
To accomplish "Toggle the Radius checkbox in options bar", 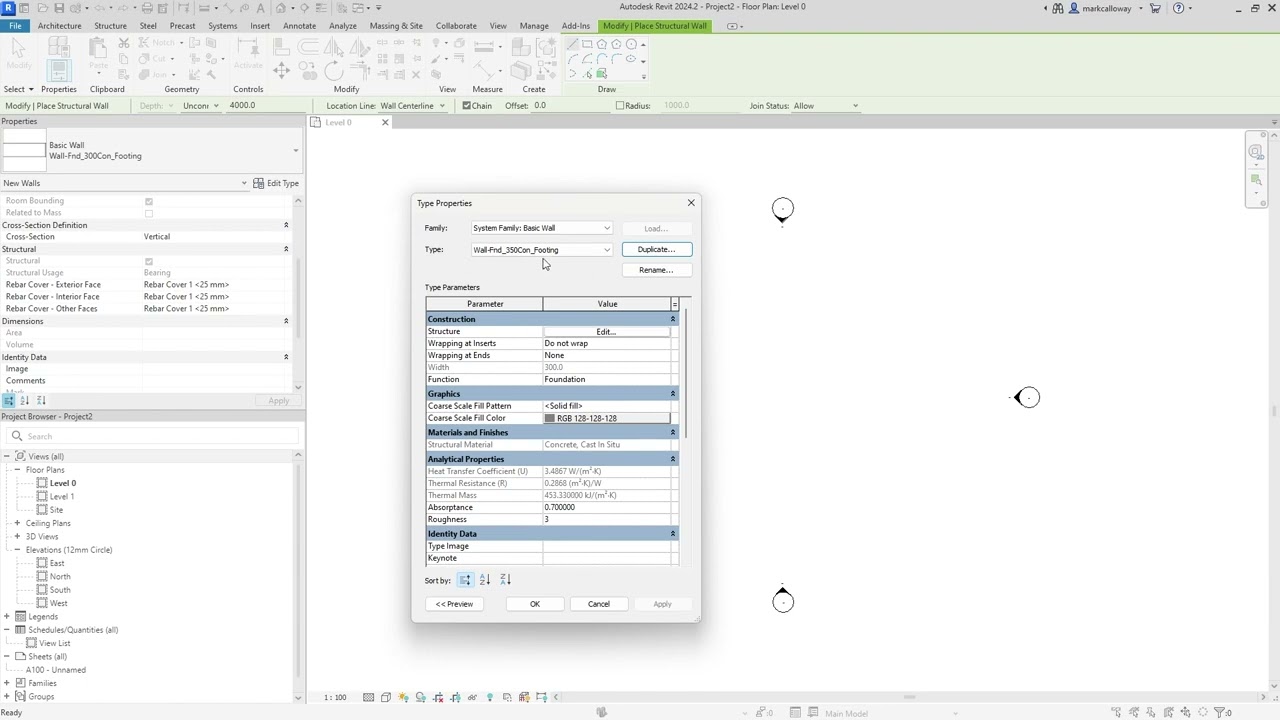I will coord(620,105).
